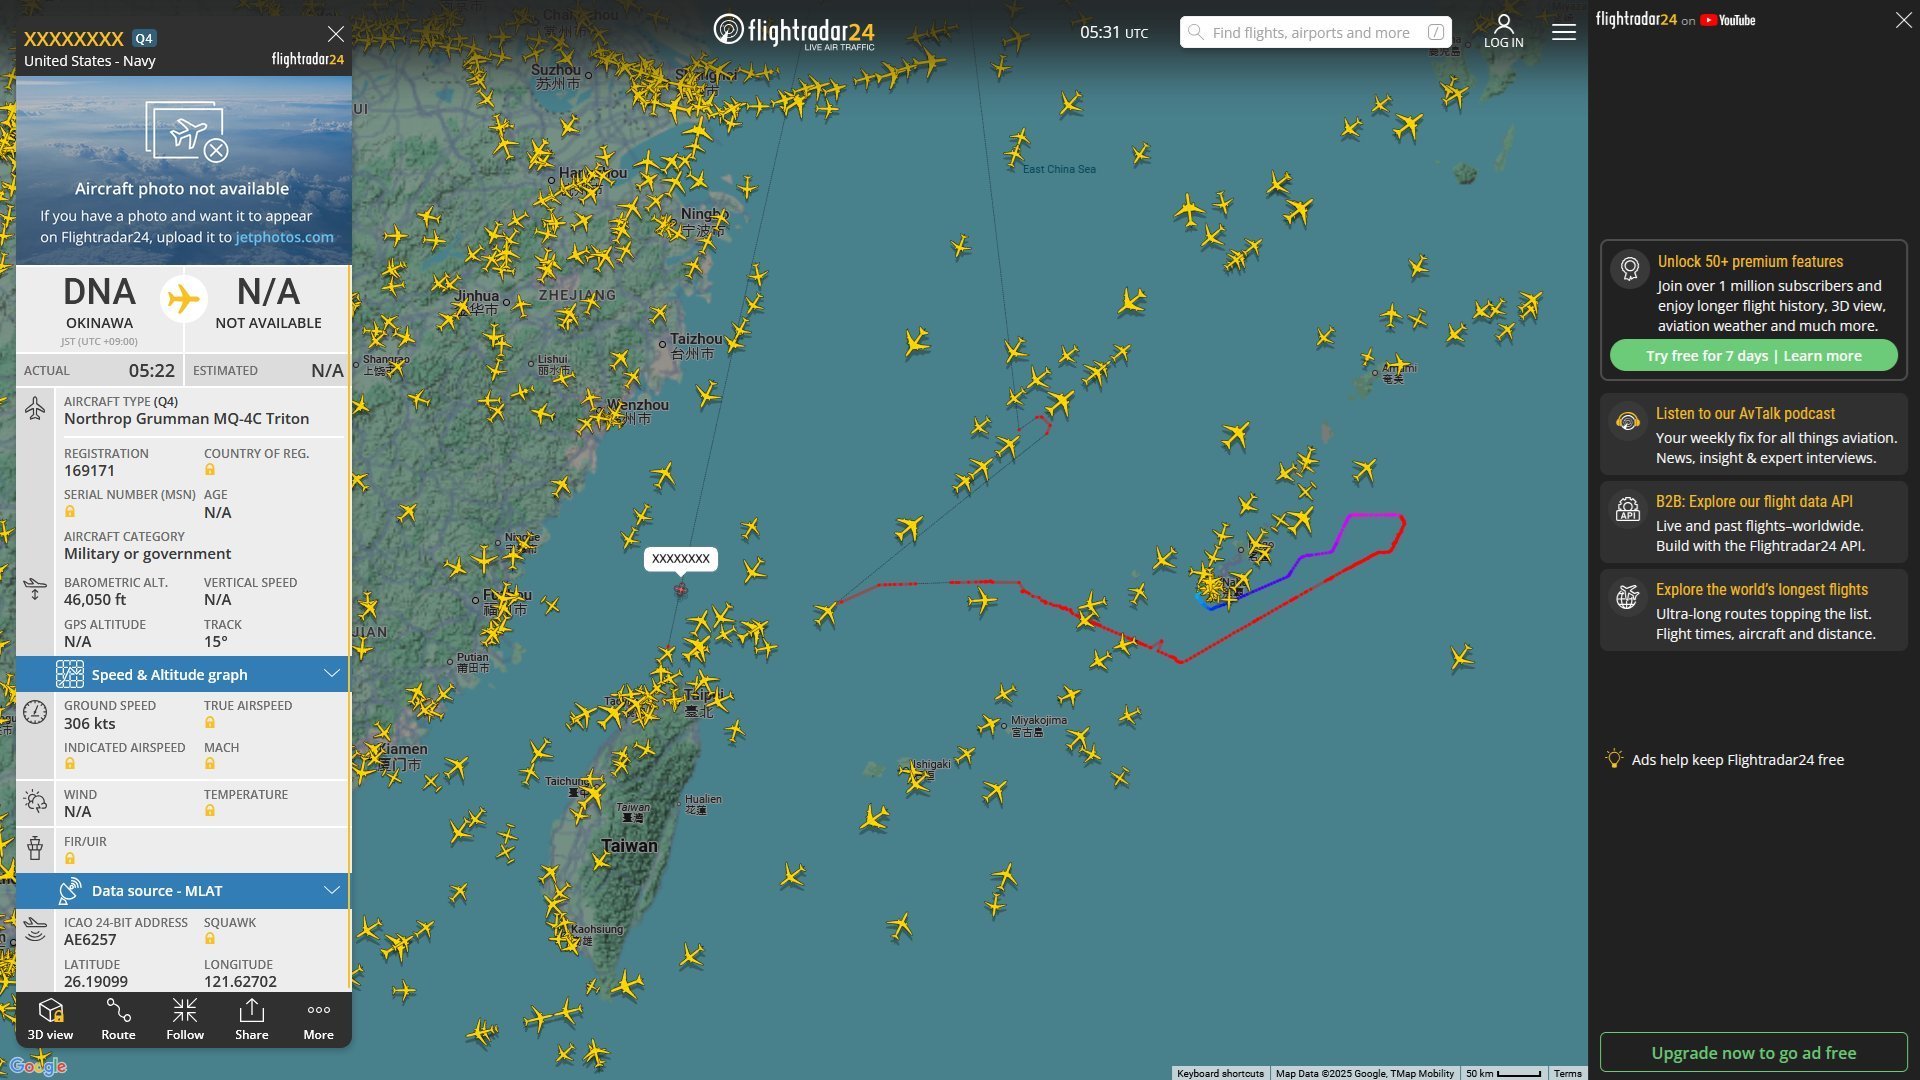Follow the selected aircraft
Screen dimensions: 1920x1080
point(185,1020)
